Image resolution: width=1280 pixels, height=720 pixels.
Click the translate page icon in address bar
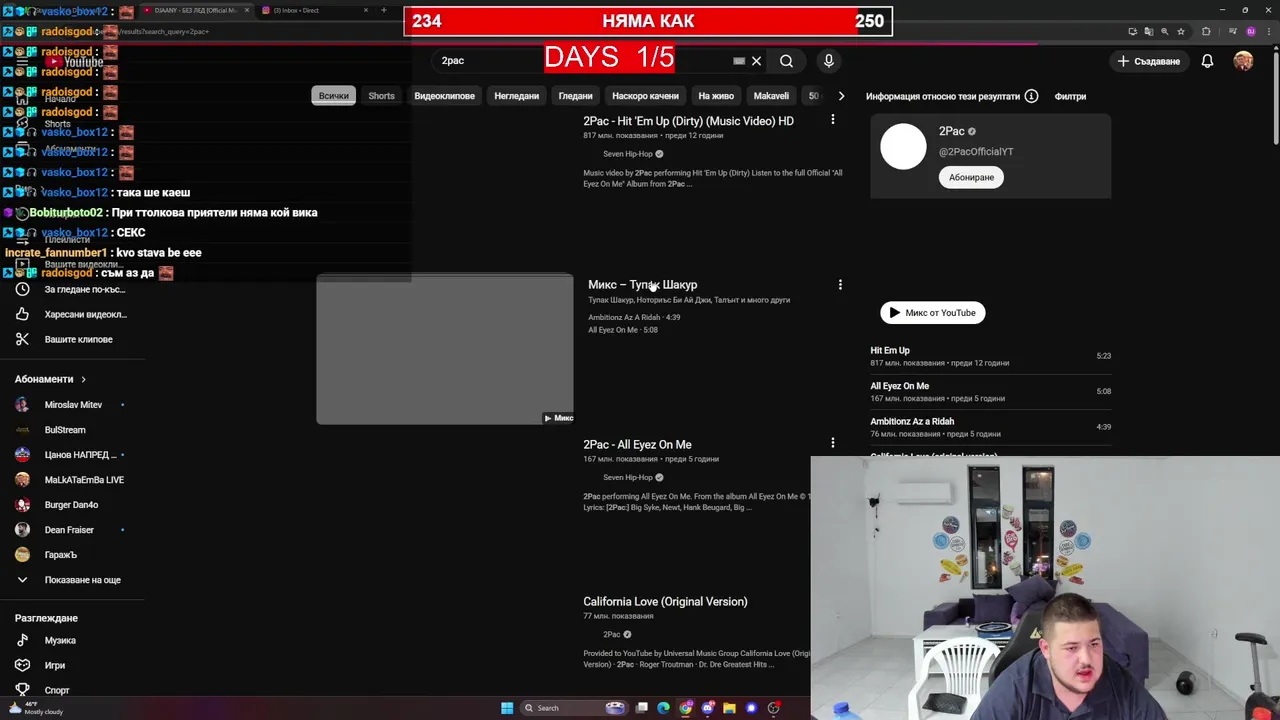click(1148, 31)
